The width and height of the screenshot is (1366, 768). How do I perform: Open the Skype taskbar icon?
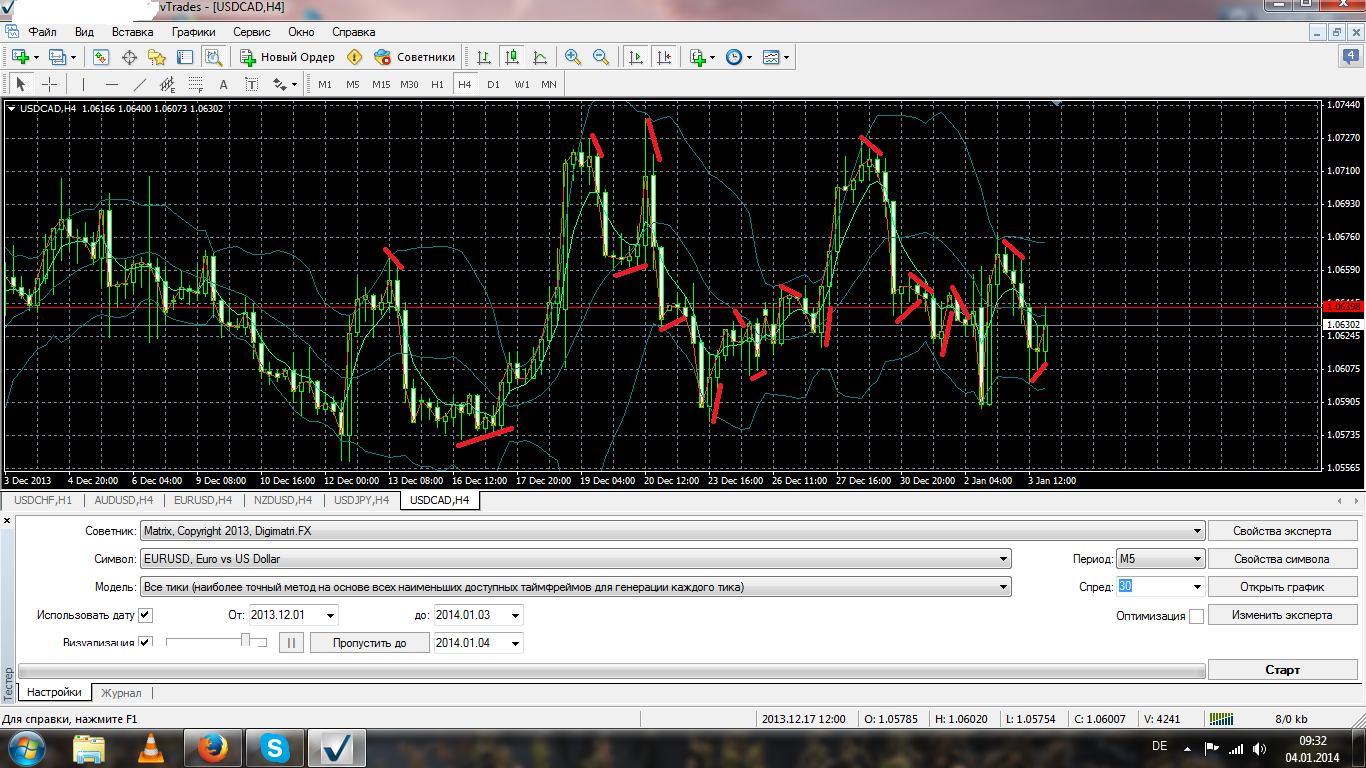275,747
